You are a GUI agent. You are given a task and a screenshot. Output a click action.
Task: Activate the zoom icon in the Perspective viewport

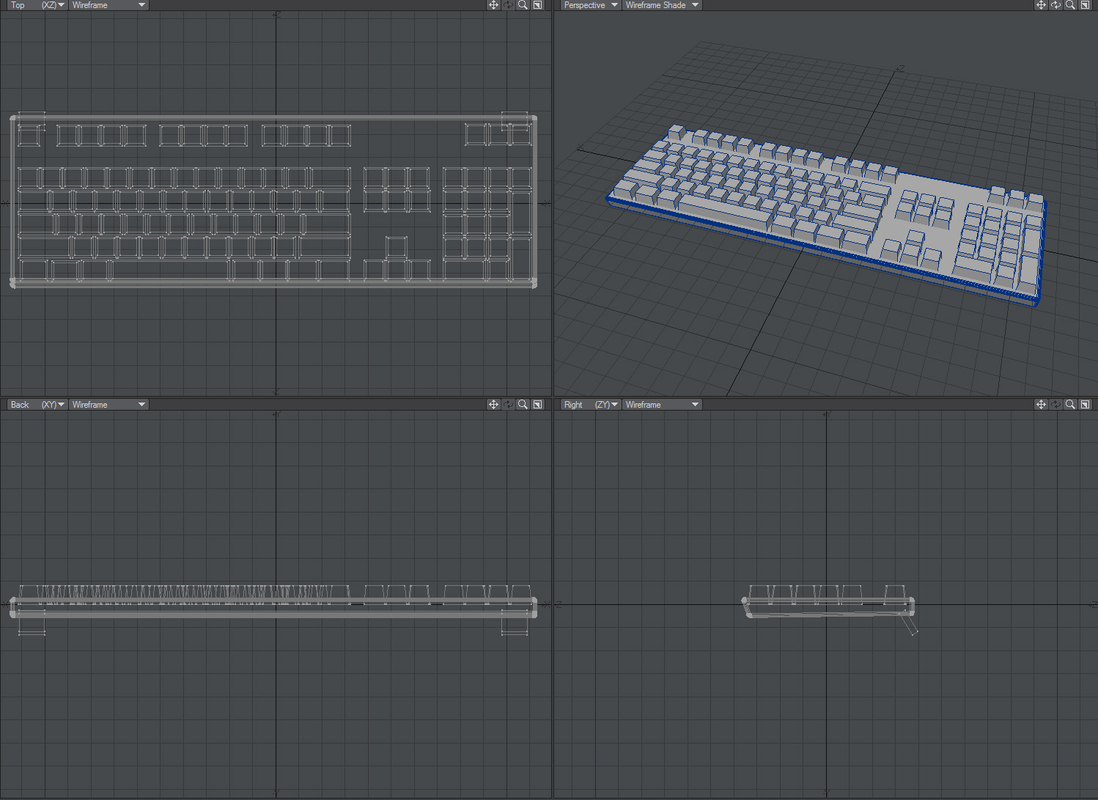[x=1069, y=5]
